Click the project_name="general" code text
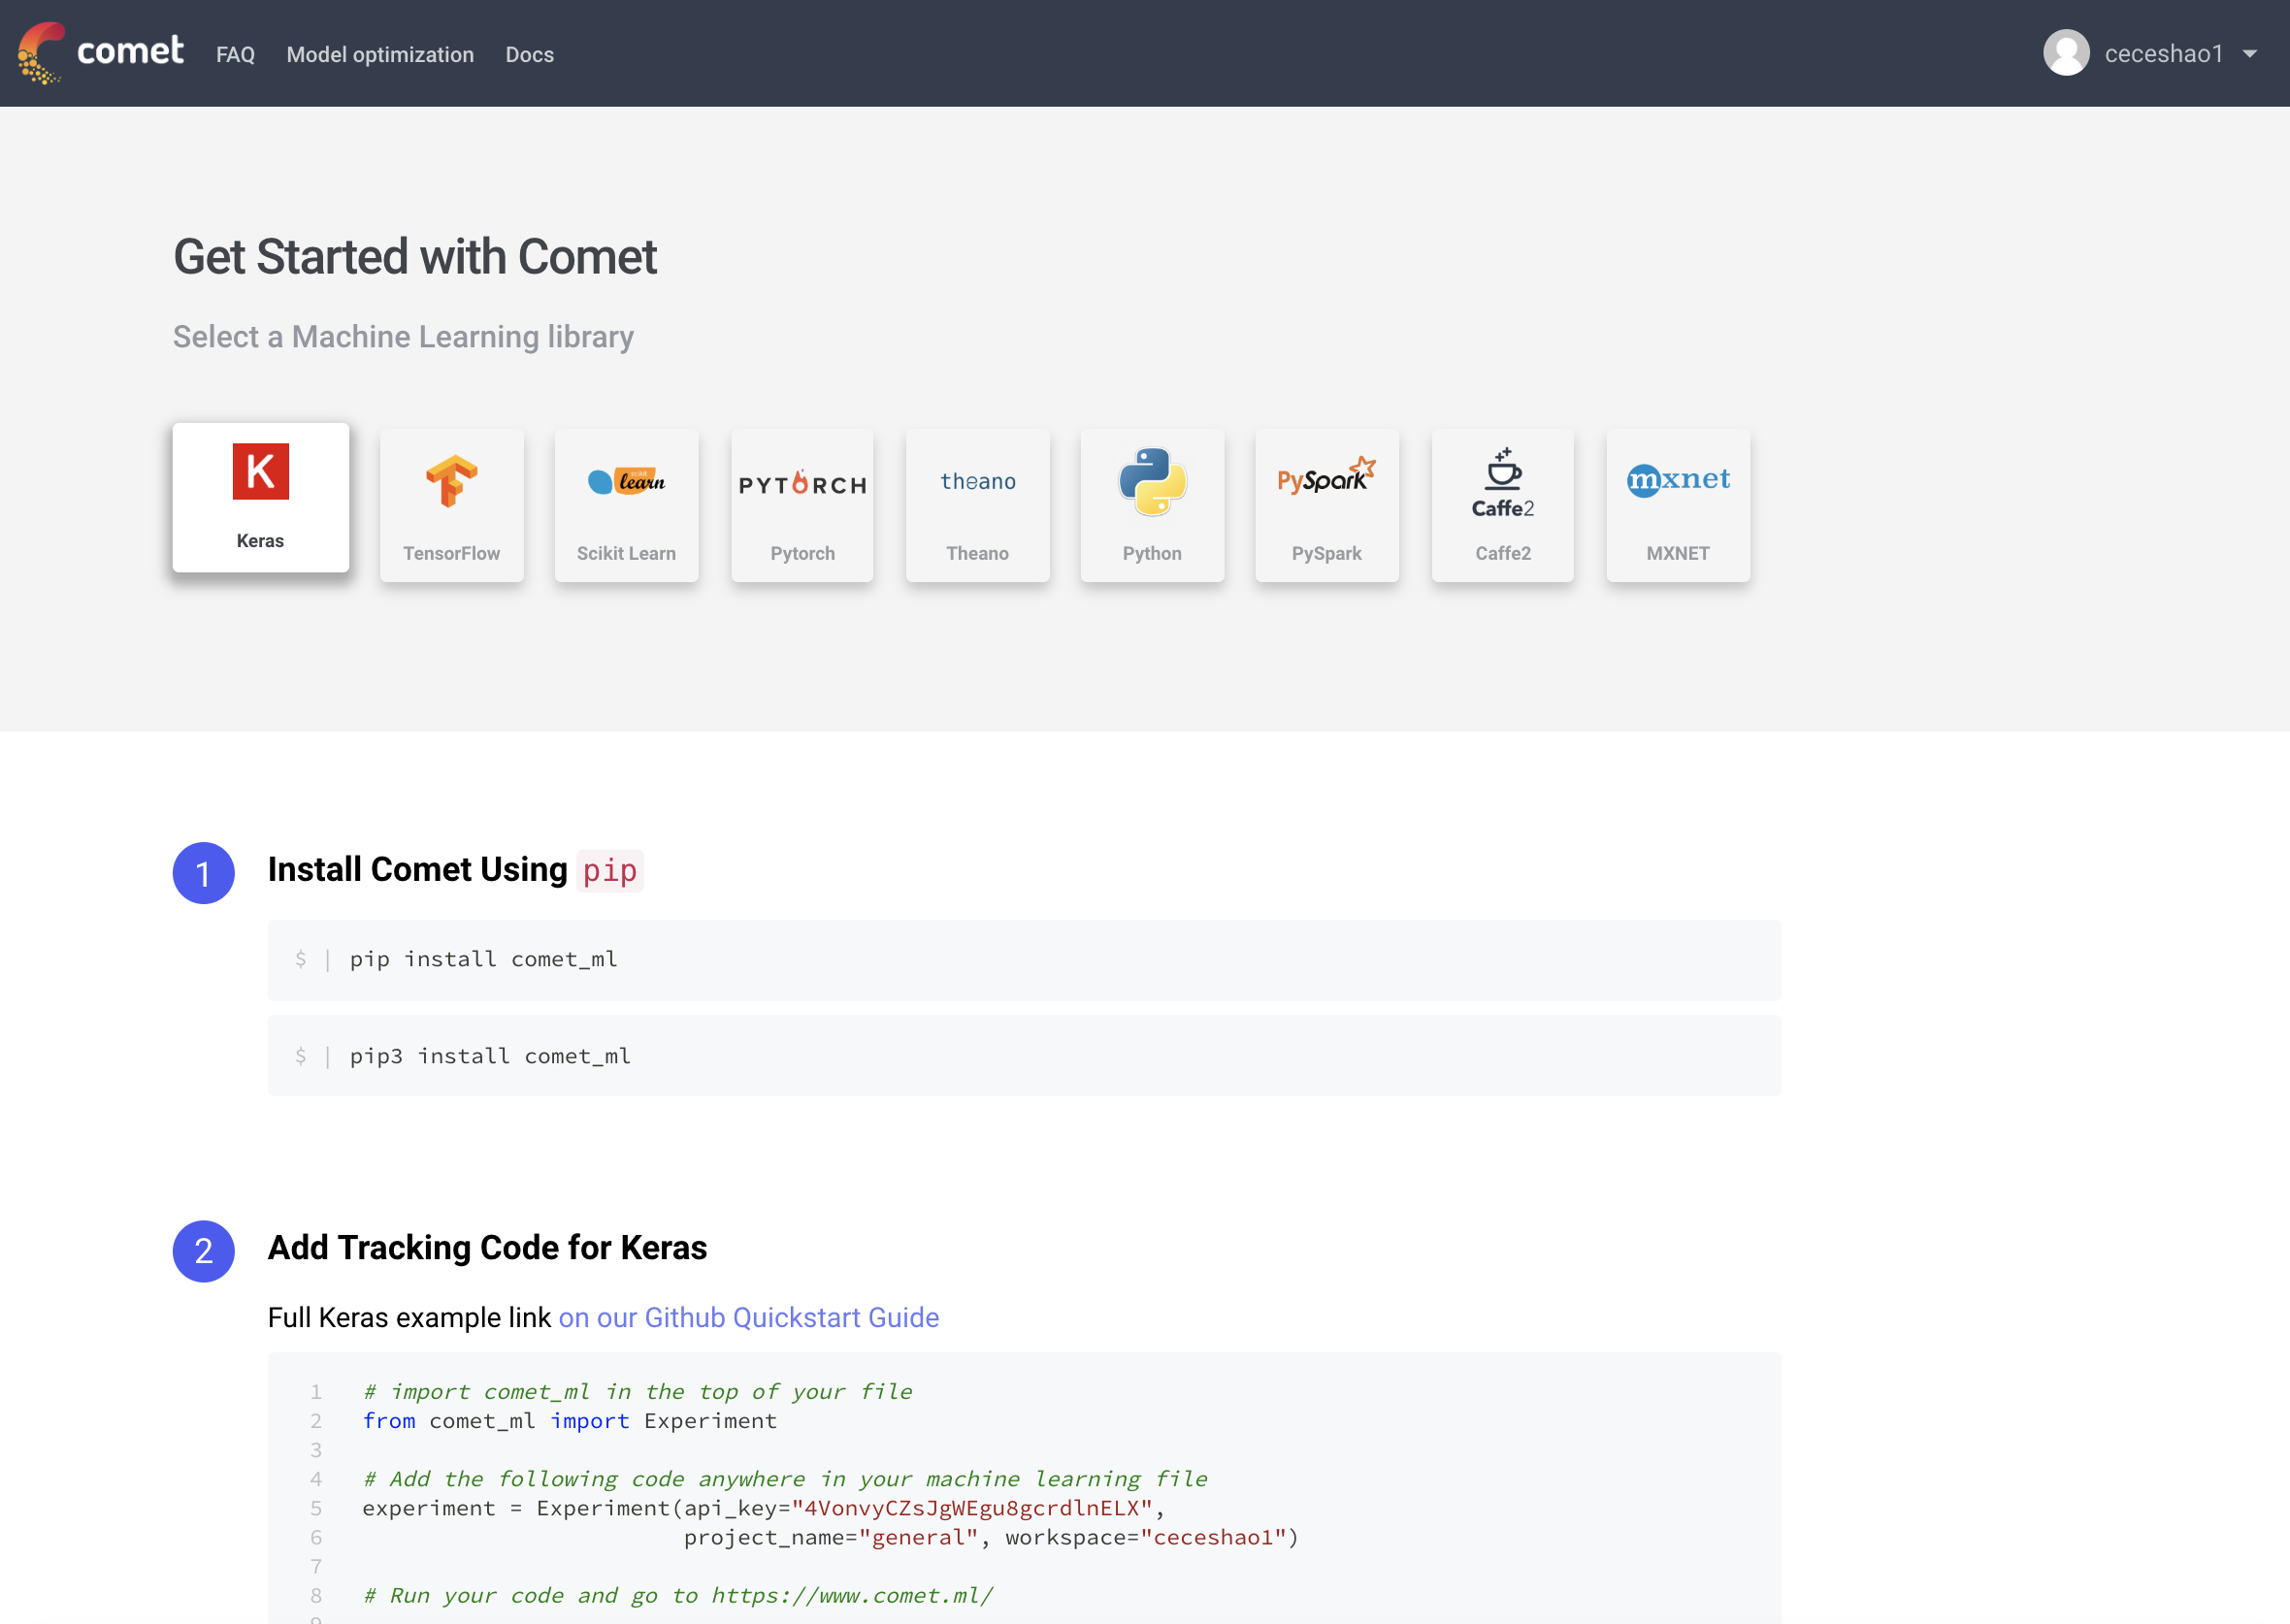Screen dimensions: 2290x1624 pos(831,1537)
